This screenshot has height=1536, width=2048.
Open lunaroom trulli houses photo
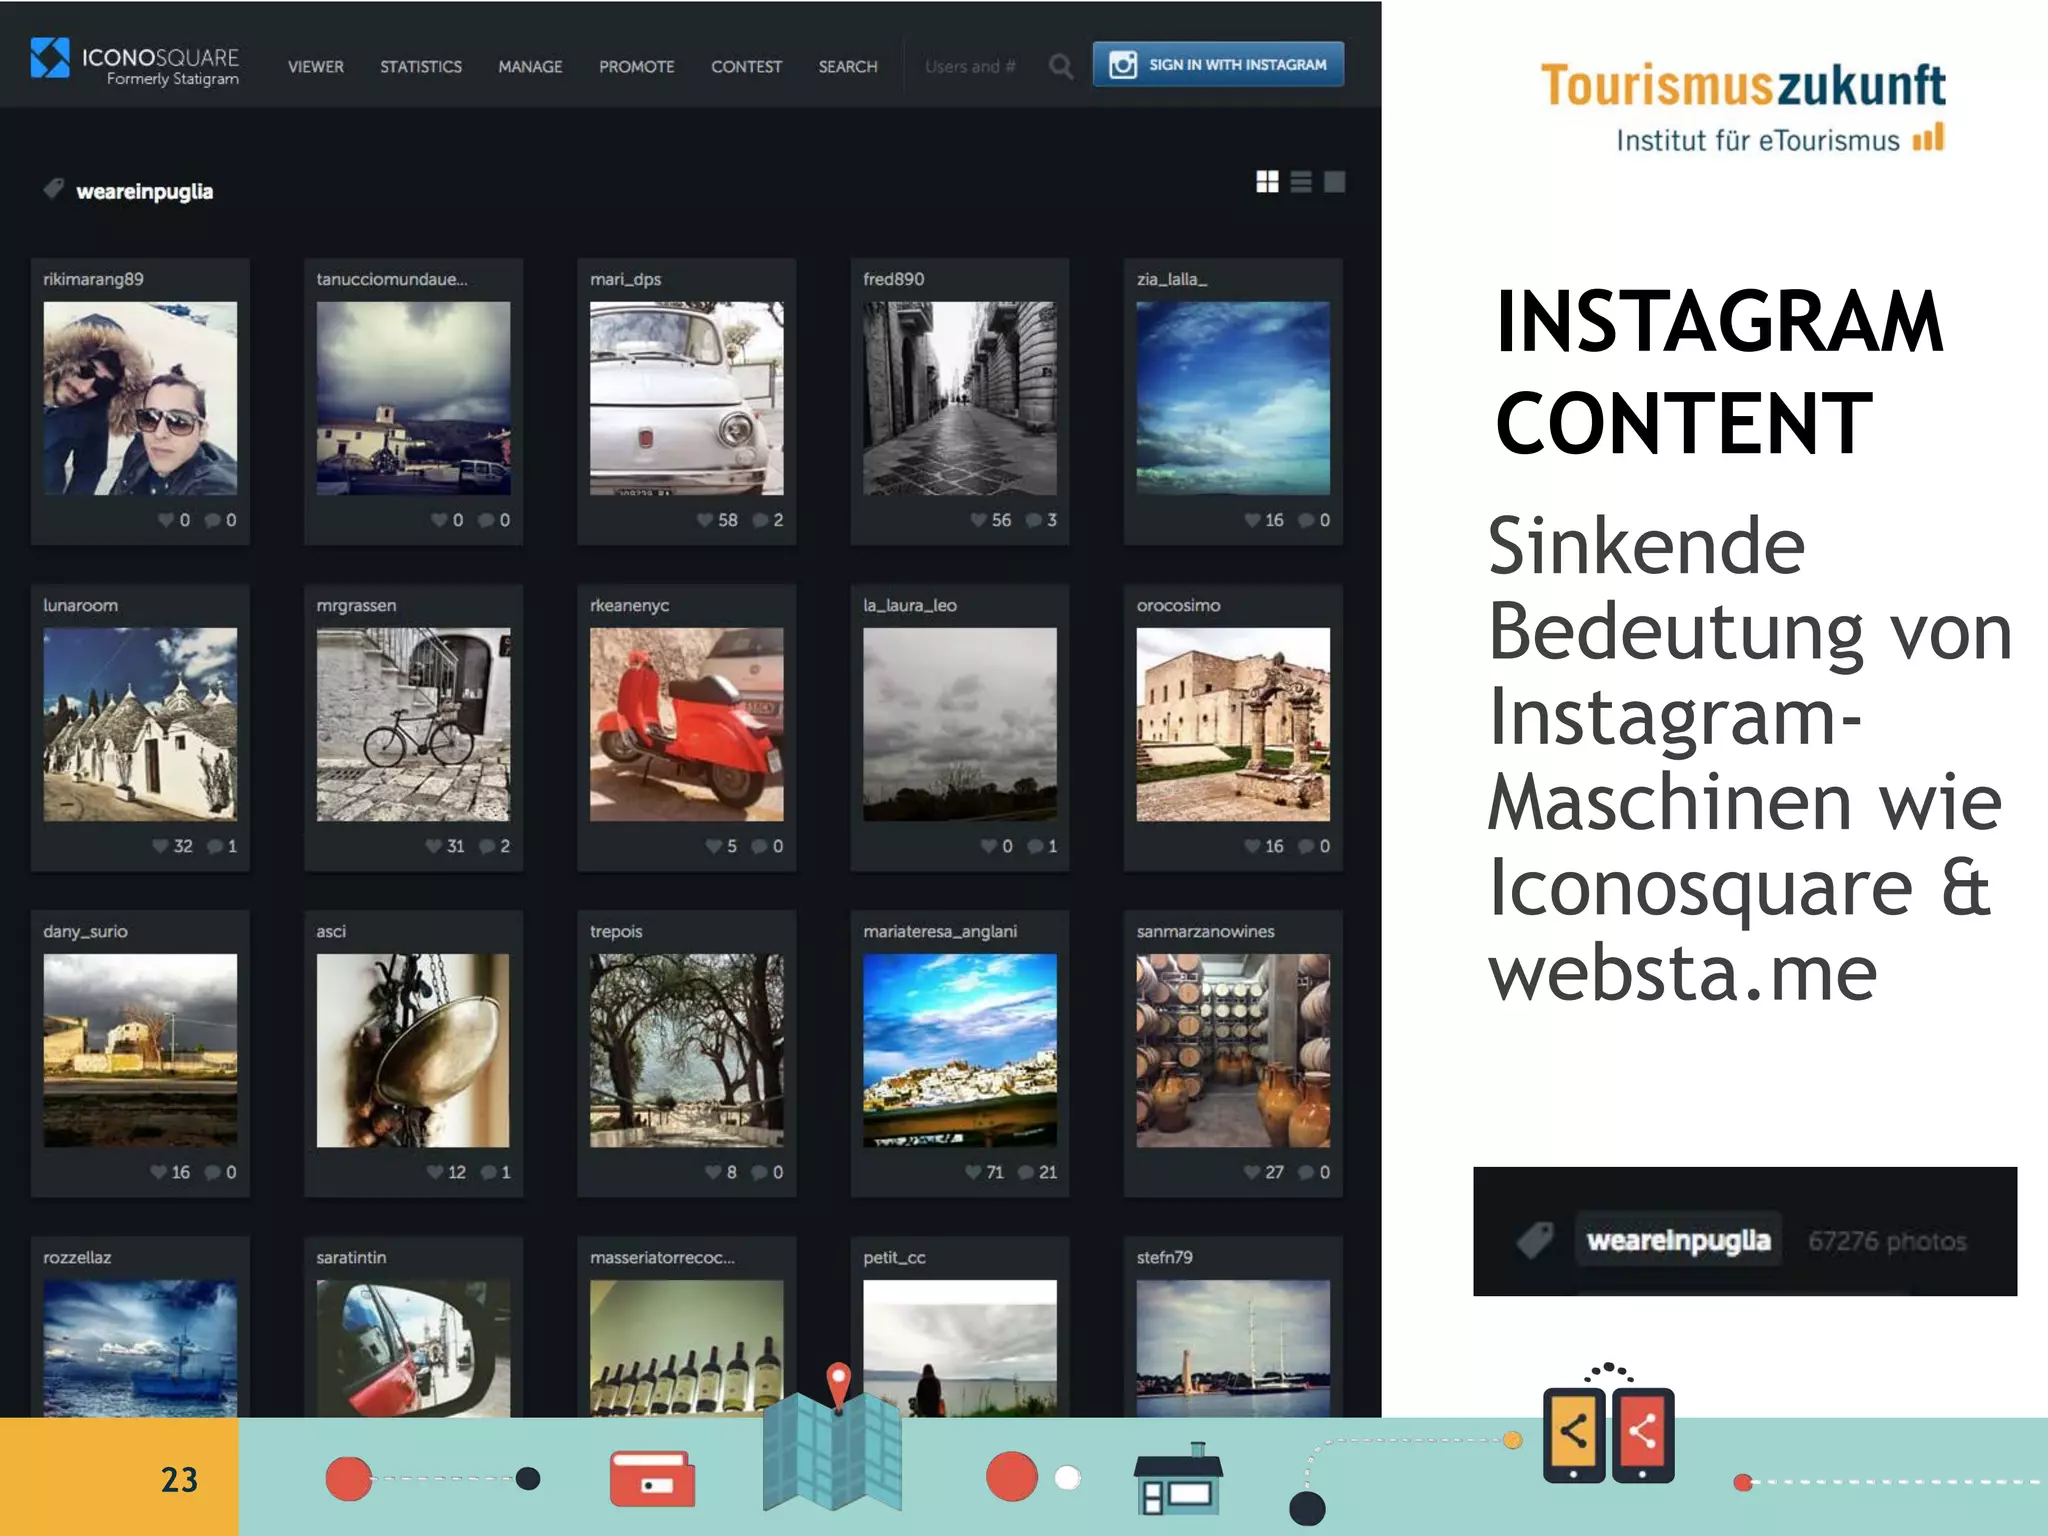point(140,724)
